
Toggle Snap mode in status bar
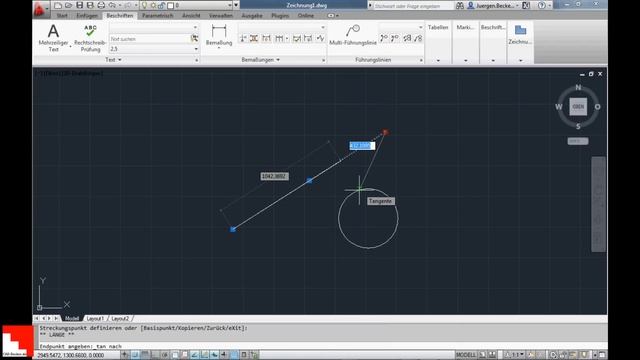[135, 355]
